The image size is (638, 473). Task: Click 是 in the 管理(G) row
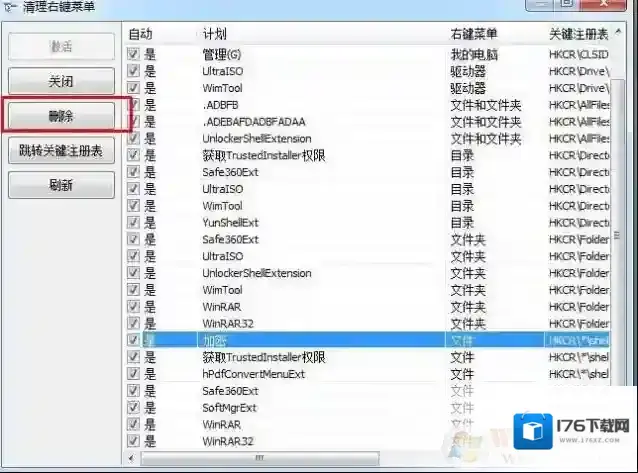point(150,54)
